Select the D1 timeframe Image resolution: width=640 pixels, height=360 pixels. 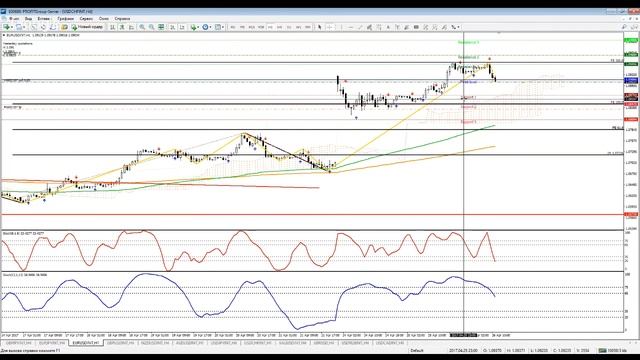click(289, 27)
